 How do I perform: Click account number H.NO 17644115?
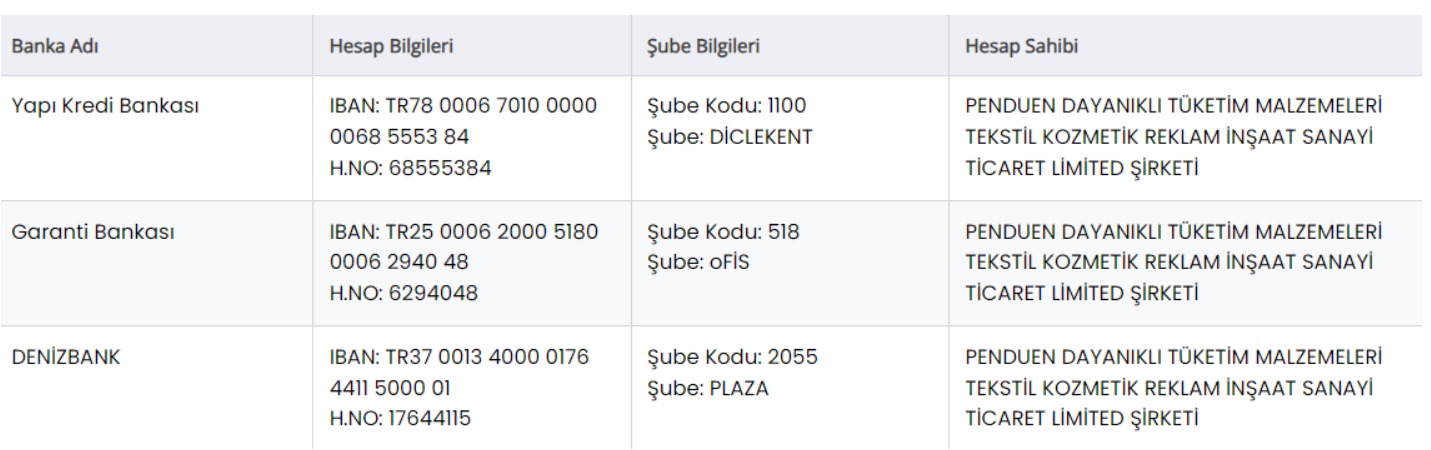click(x=400, y=420)
